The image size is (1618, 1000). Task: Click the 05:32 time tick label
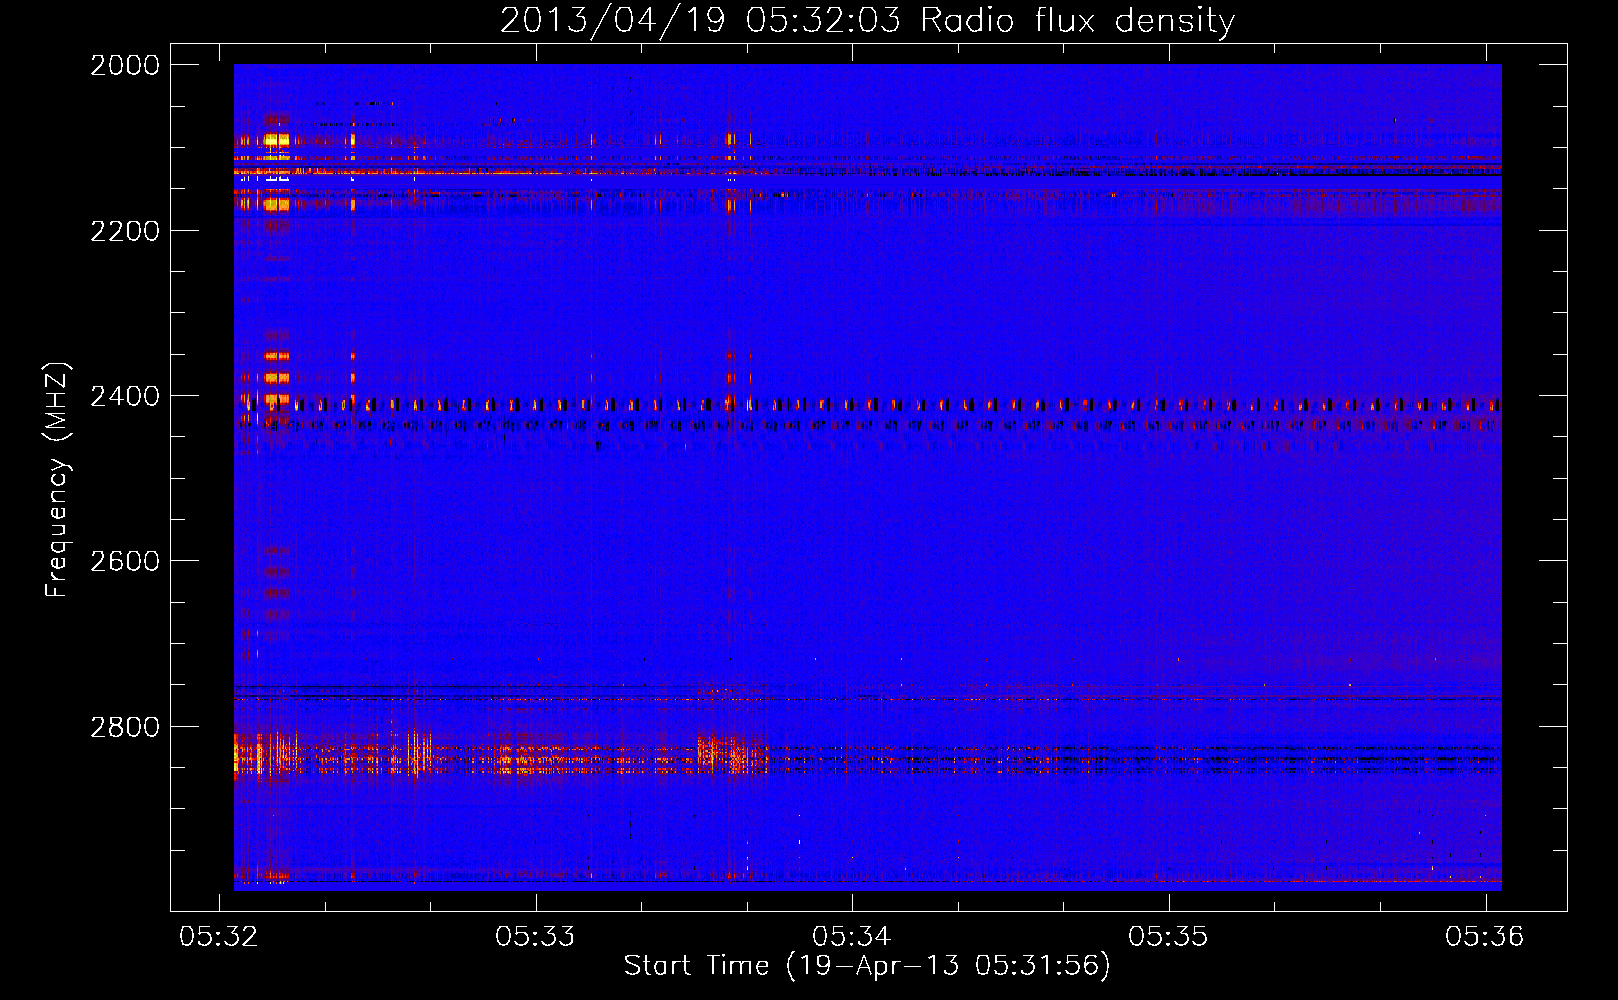coord(219,936)
